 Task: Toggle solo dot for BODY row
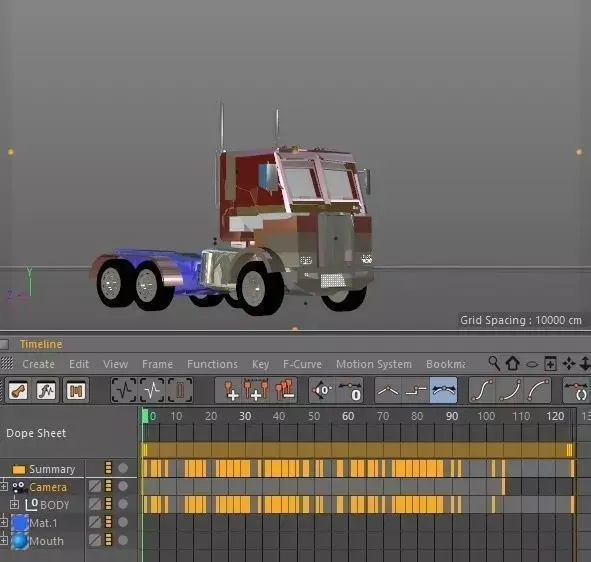click(123, 504)
